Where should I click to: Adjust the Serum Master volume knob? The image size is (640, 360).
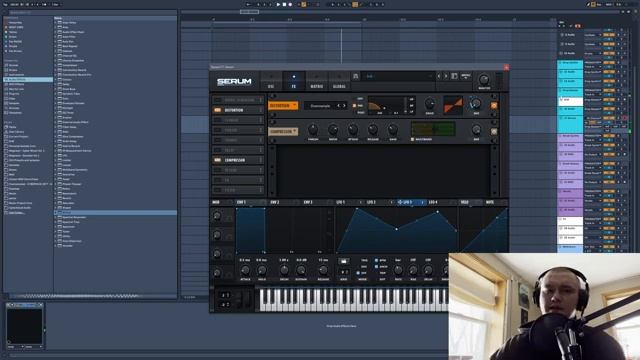pyautogui.click(x=484, y=79)
